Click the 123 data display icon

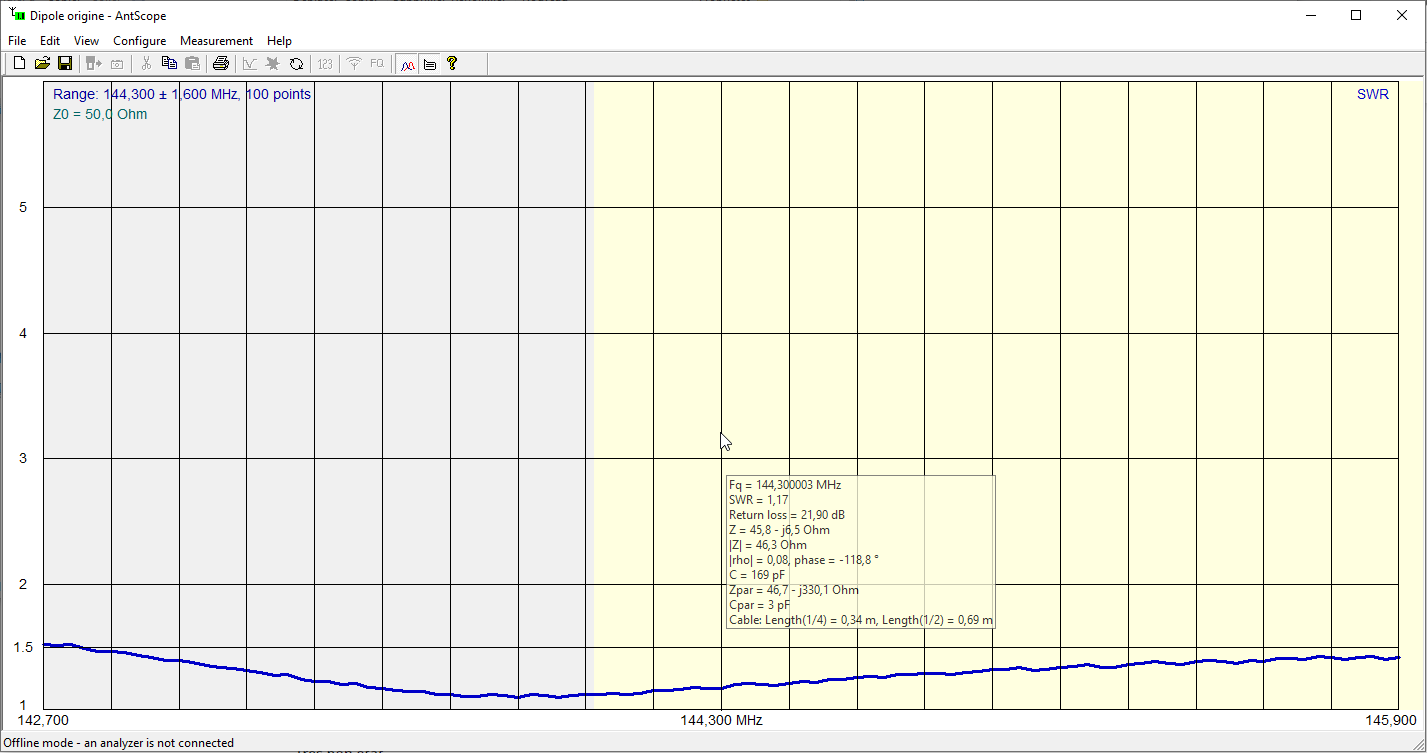325,64
